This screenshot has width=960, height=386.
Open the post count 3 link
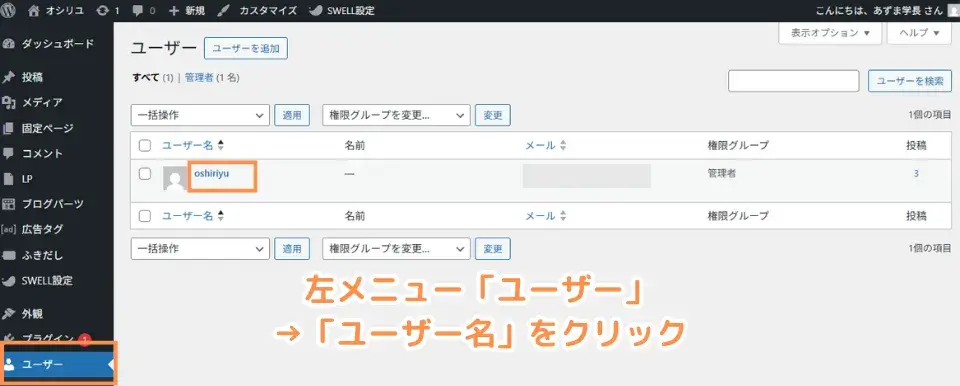[x=916, y=173]
